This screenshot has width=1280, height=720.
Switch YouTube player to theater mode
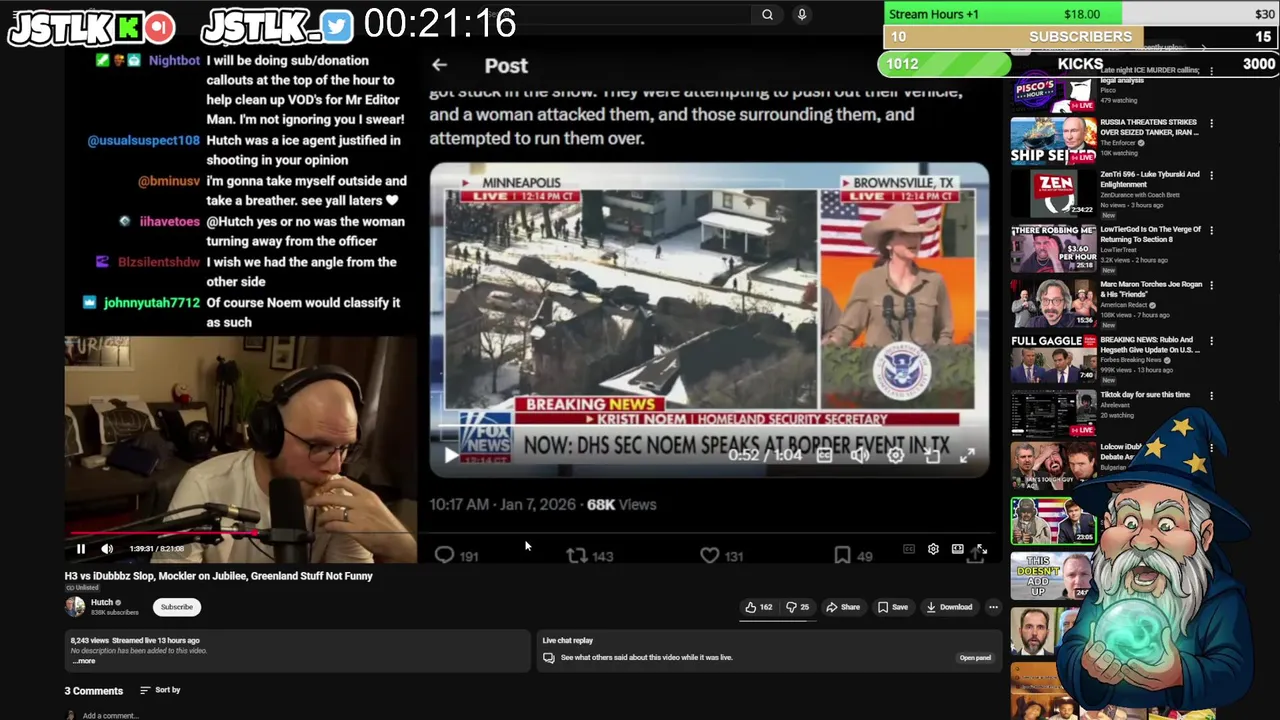pos(957,549)
